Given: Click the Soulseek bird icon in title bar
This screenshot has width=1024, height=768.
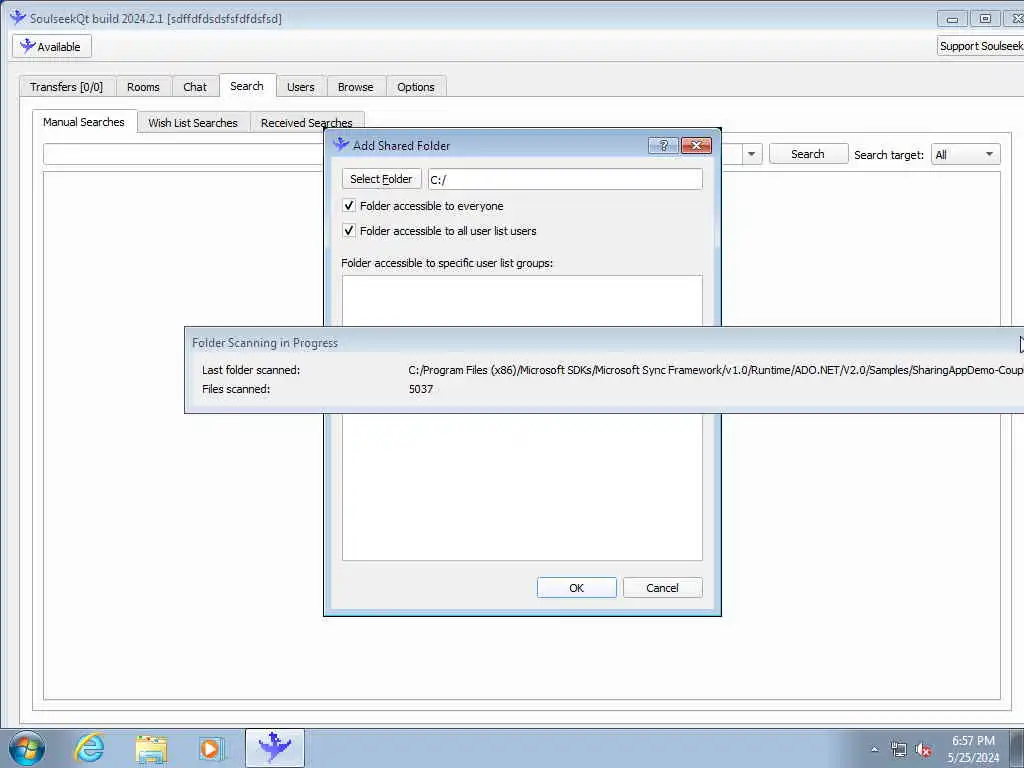Looking at the screenshot, I should pyautogui.click(x=18, y=18).
